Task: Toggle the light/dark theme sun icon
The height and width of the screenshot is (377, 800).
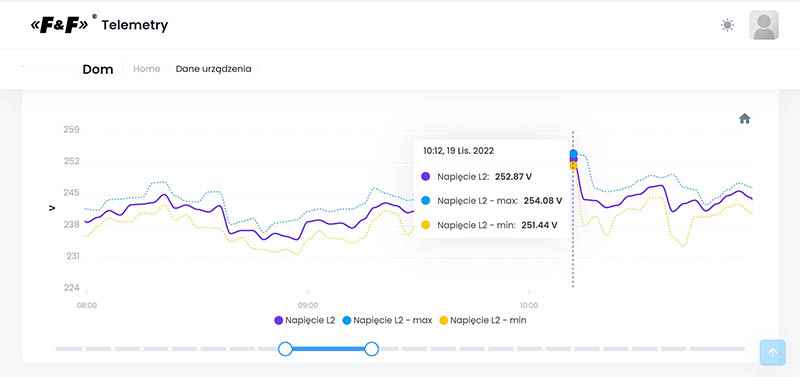Action: point(727,25)
